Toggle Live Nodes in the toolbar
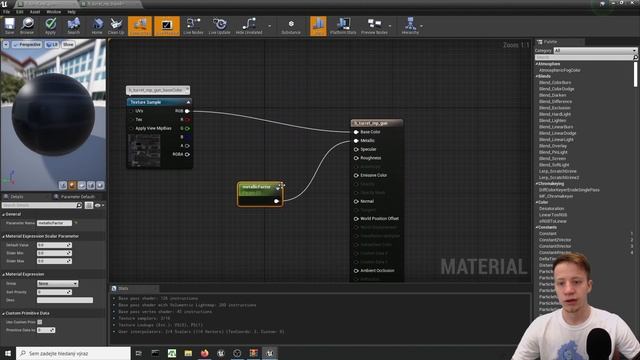The width and height of the screenshot is (640, 360). coord(193,26)
